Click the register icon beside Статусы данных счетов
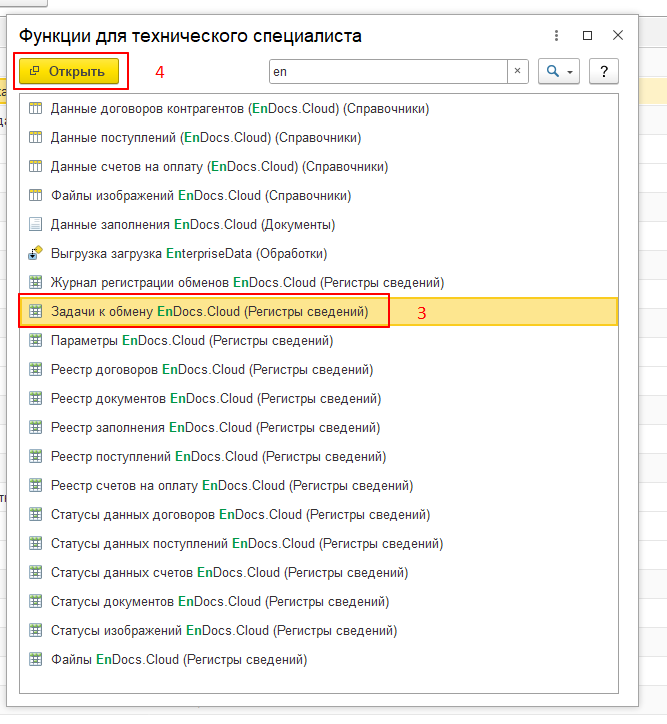 click(36, 572)
